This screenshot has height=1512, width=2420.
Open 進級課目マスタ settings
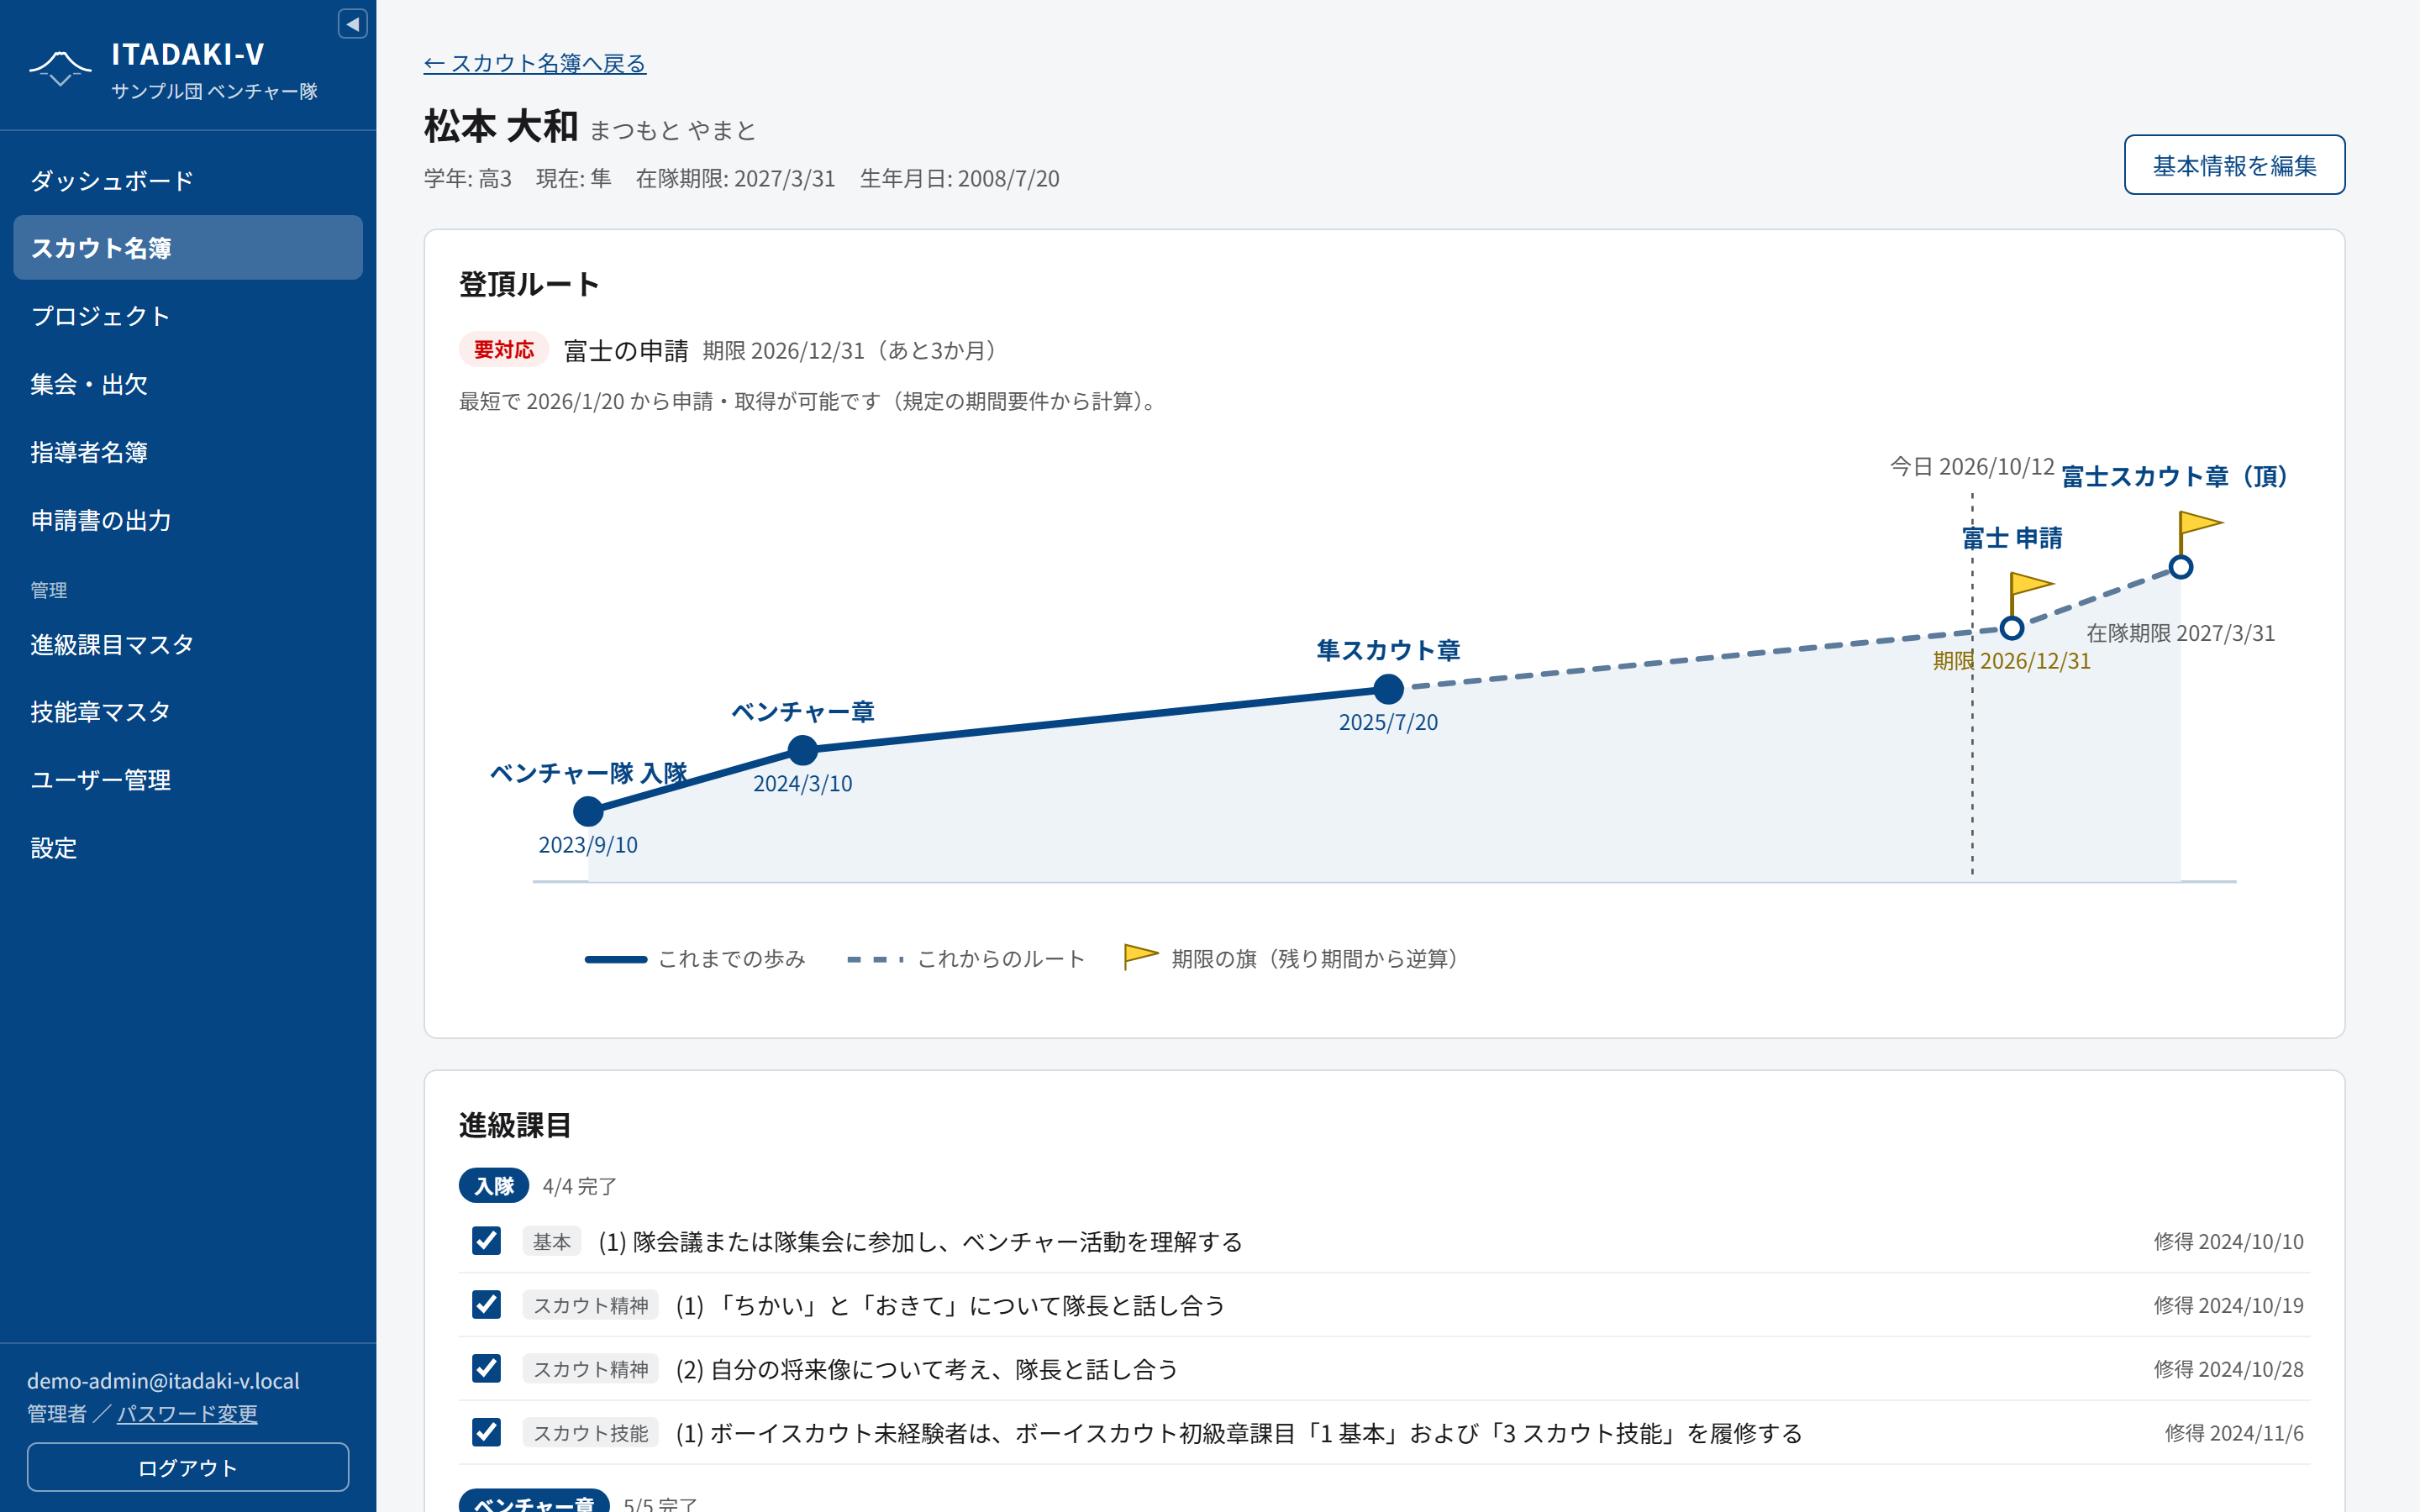(188, 644)
